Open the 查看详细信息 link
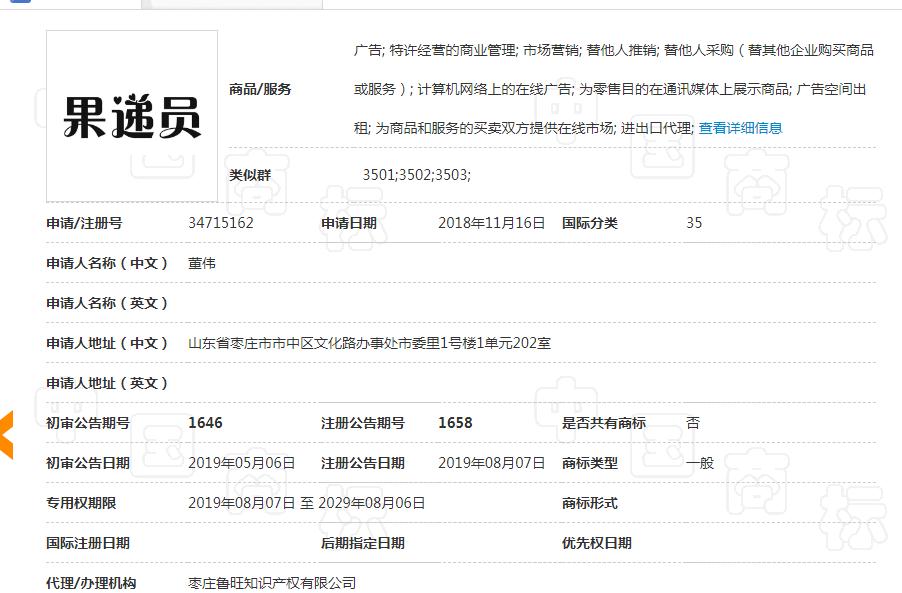The height and width of the screenshot is (593, 902). pos(740,128)
